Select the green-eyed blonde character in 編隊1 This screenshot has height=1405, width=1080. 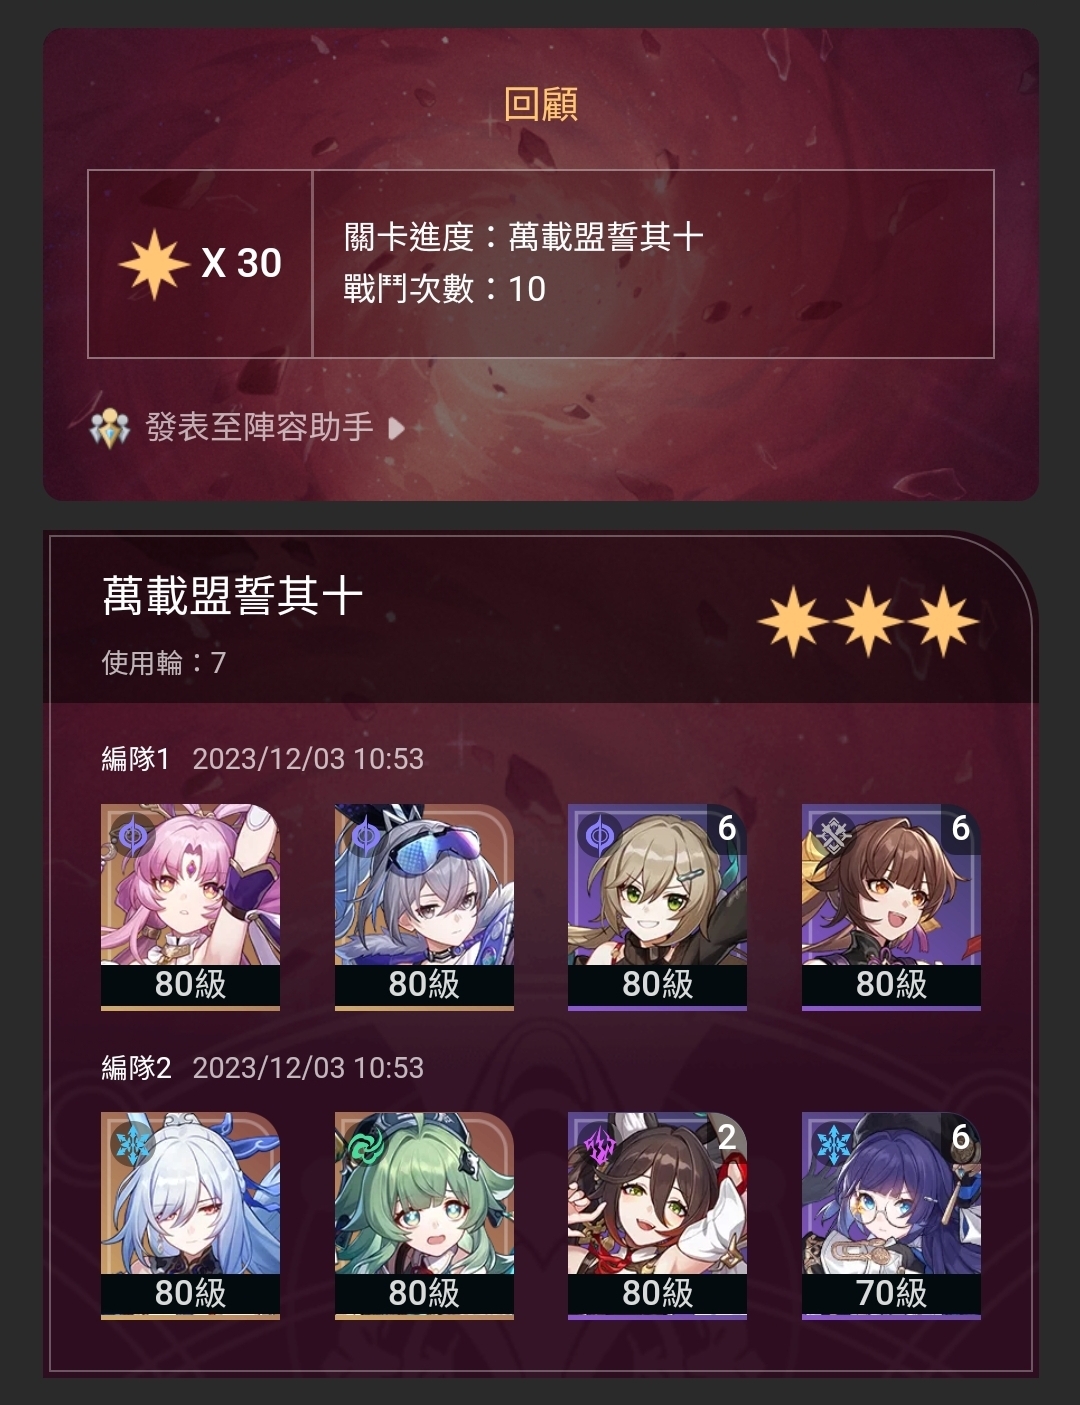click(x=657, y=907)
